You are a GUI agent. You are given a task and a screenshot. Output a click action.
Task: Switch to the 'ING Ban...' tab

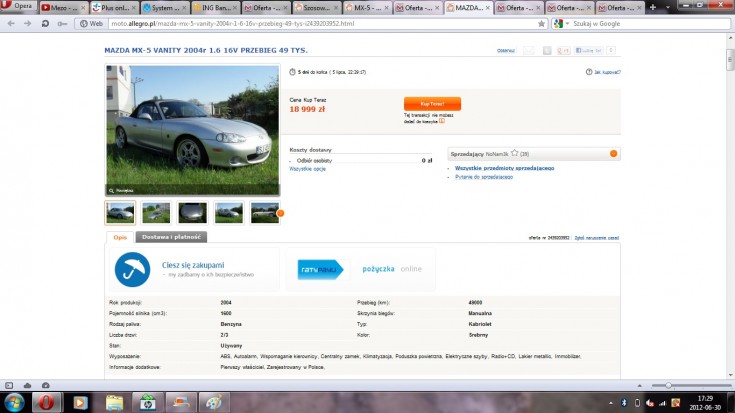click(x=215, y=8)
